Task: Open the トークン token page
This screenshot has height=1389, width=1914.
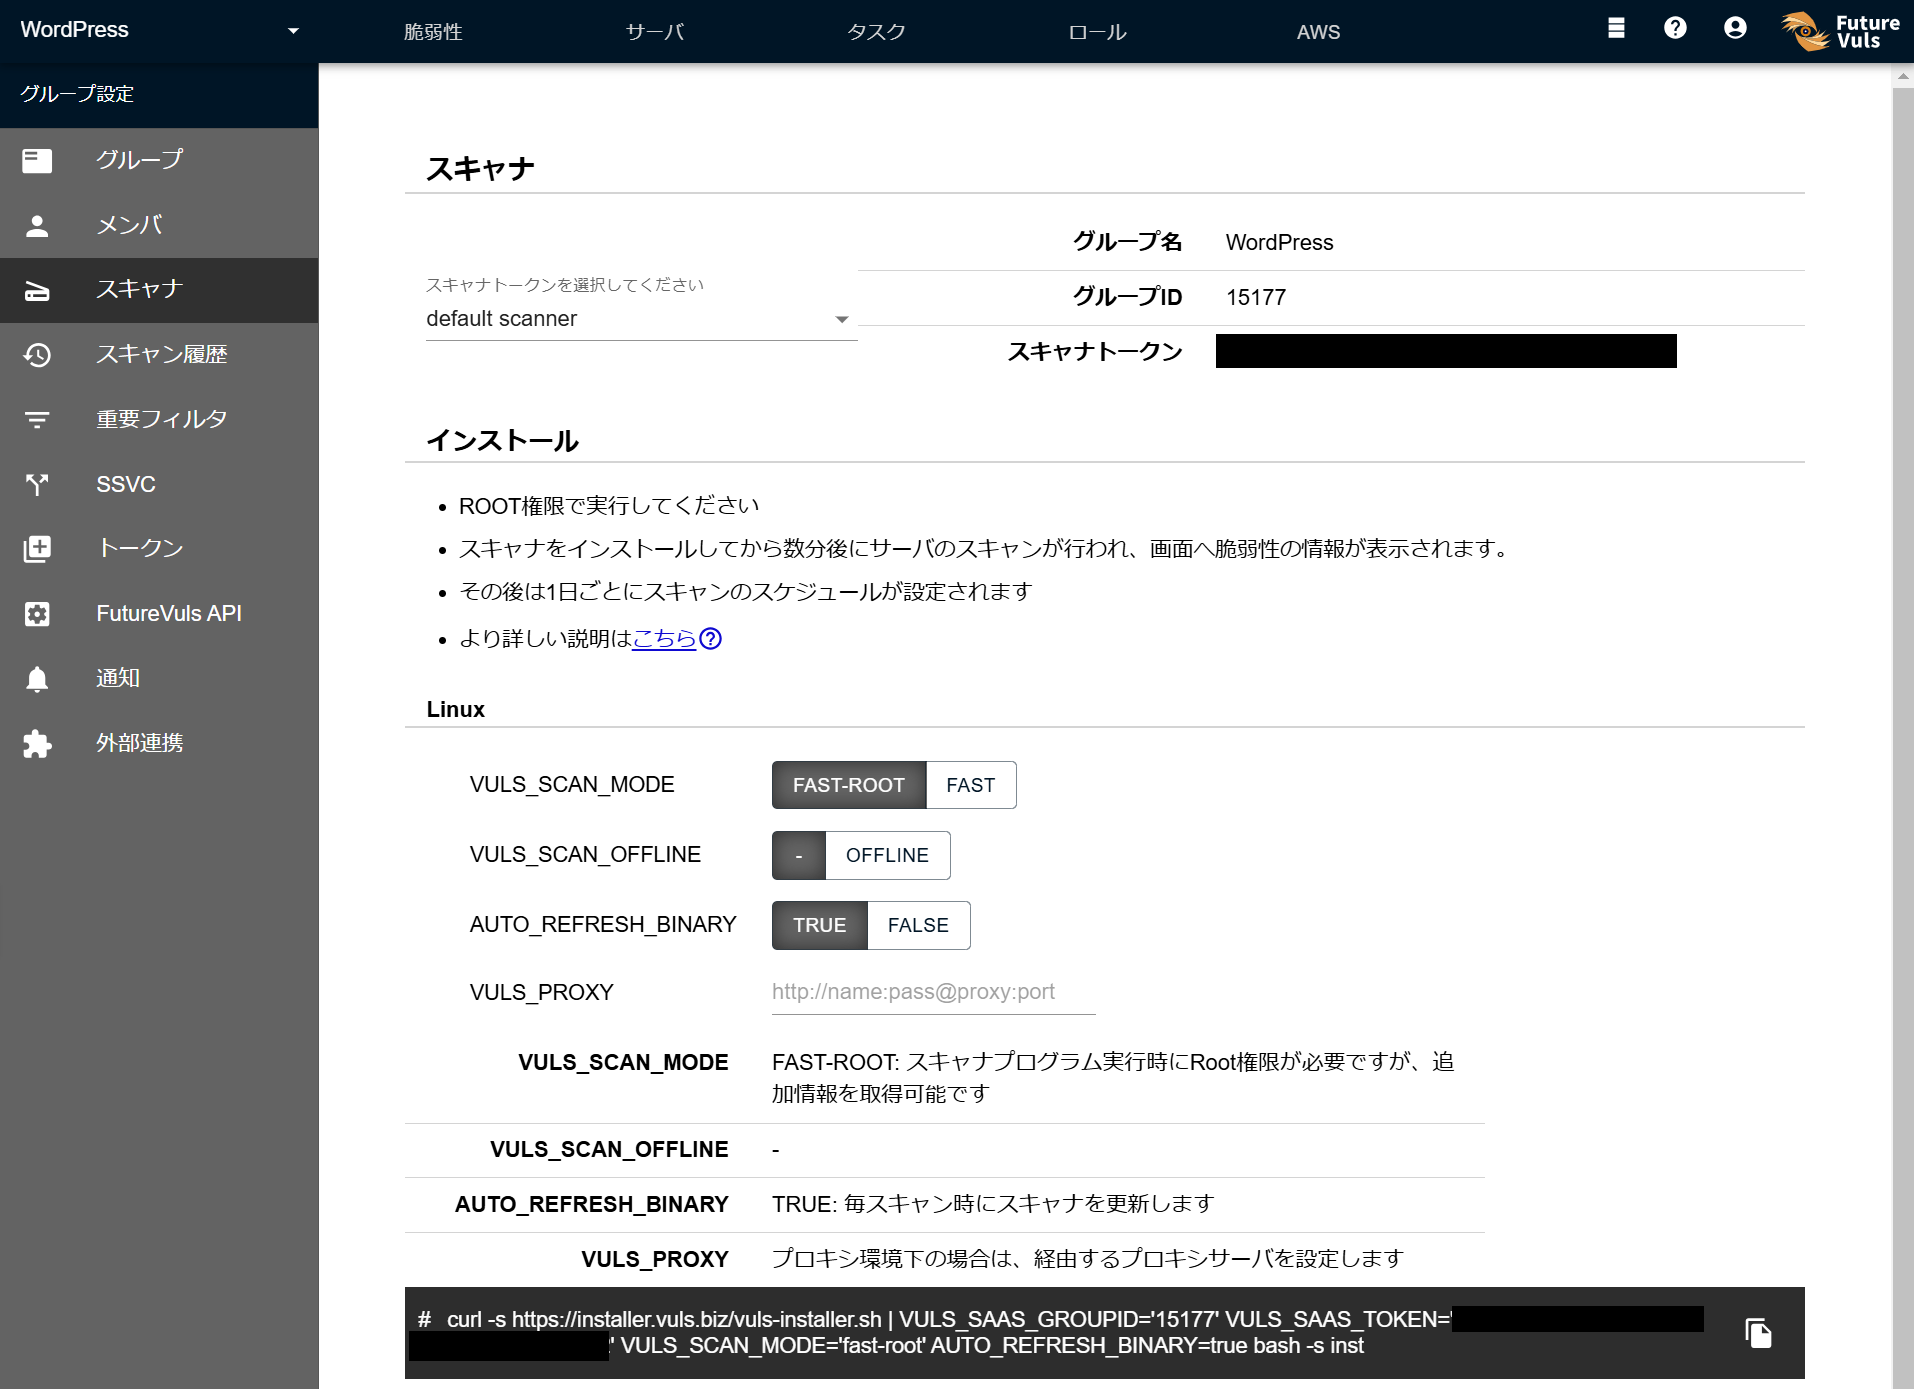Action: coord(139,548)
